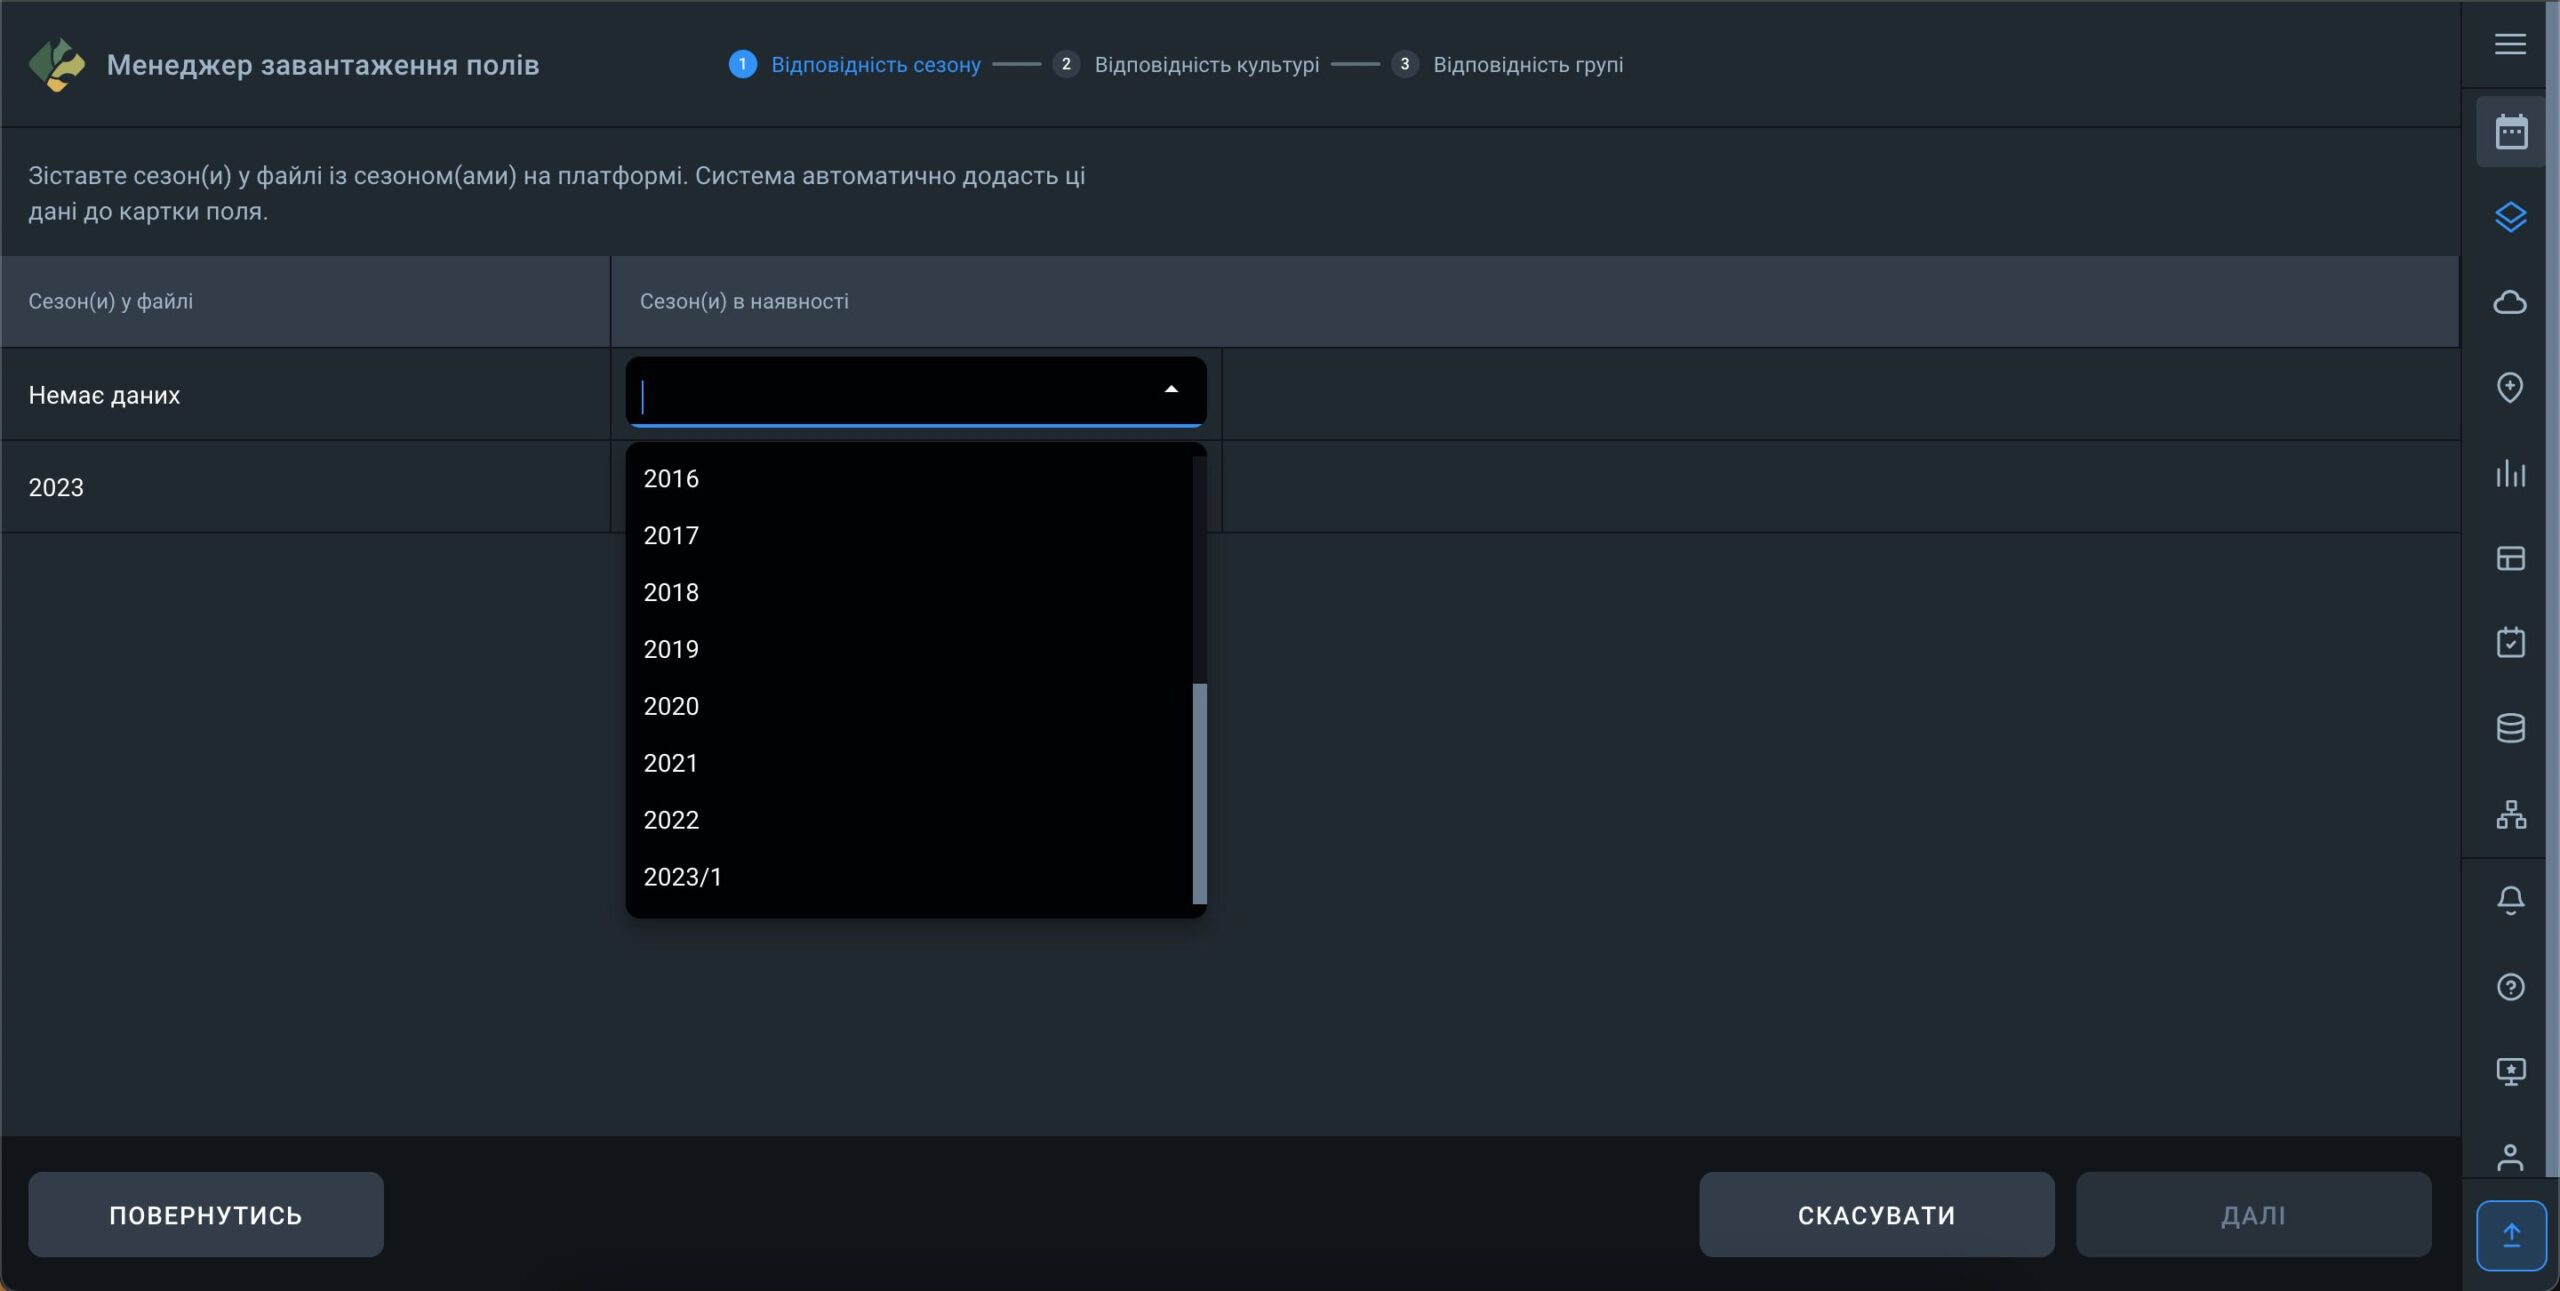Viewport: 2560px width, 1291px height.
Task: Open the map pin location icon
Action: click(2510, 387)
